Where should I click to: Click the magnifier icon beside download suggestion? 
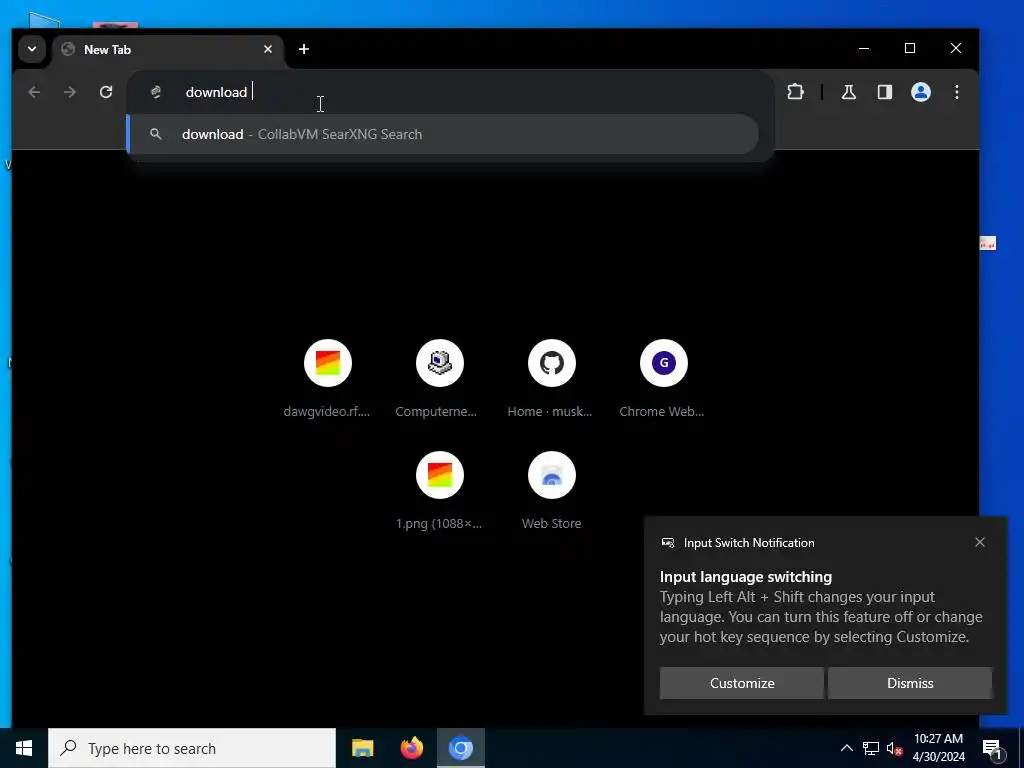pyautogui.click(x=155, y=134)
